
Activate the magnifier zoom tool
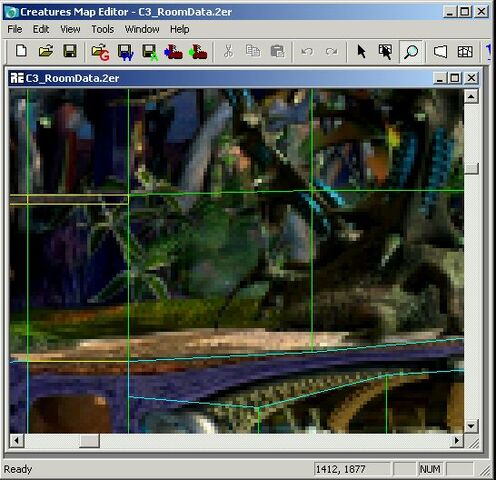pyautogui.click(x=411, y=52)
